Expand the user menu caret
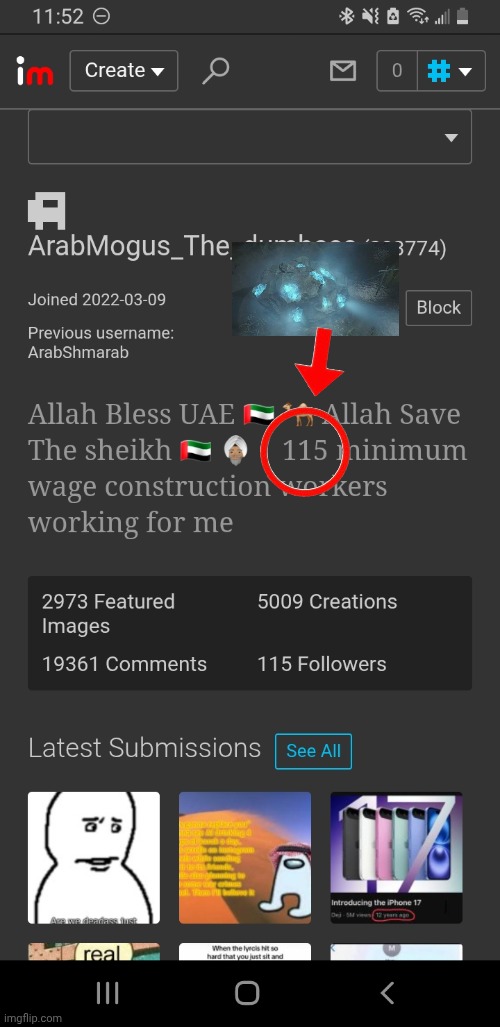The height and width of the screenshot is (1027, 500). [465, 71]
